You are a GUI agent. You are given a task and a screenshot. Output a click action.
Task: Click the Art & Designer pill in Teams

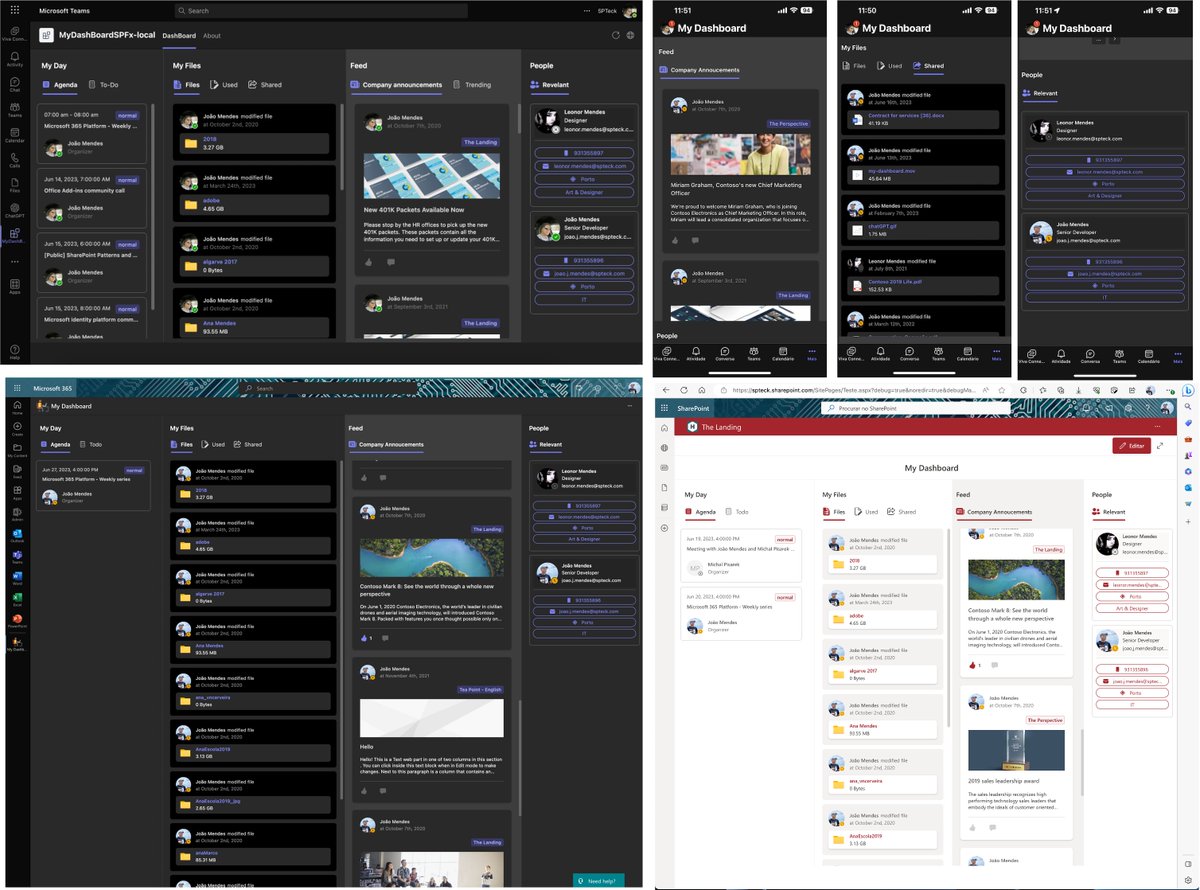pos(585,192)
